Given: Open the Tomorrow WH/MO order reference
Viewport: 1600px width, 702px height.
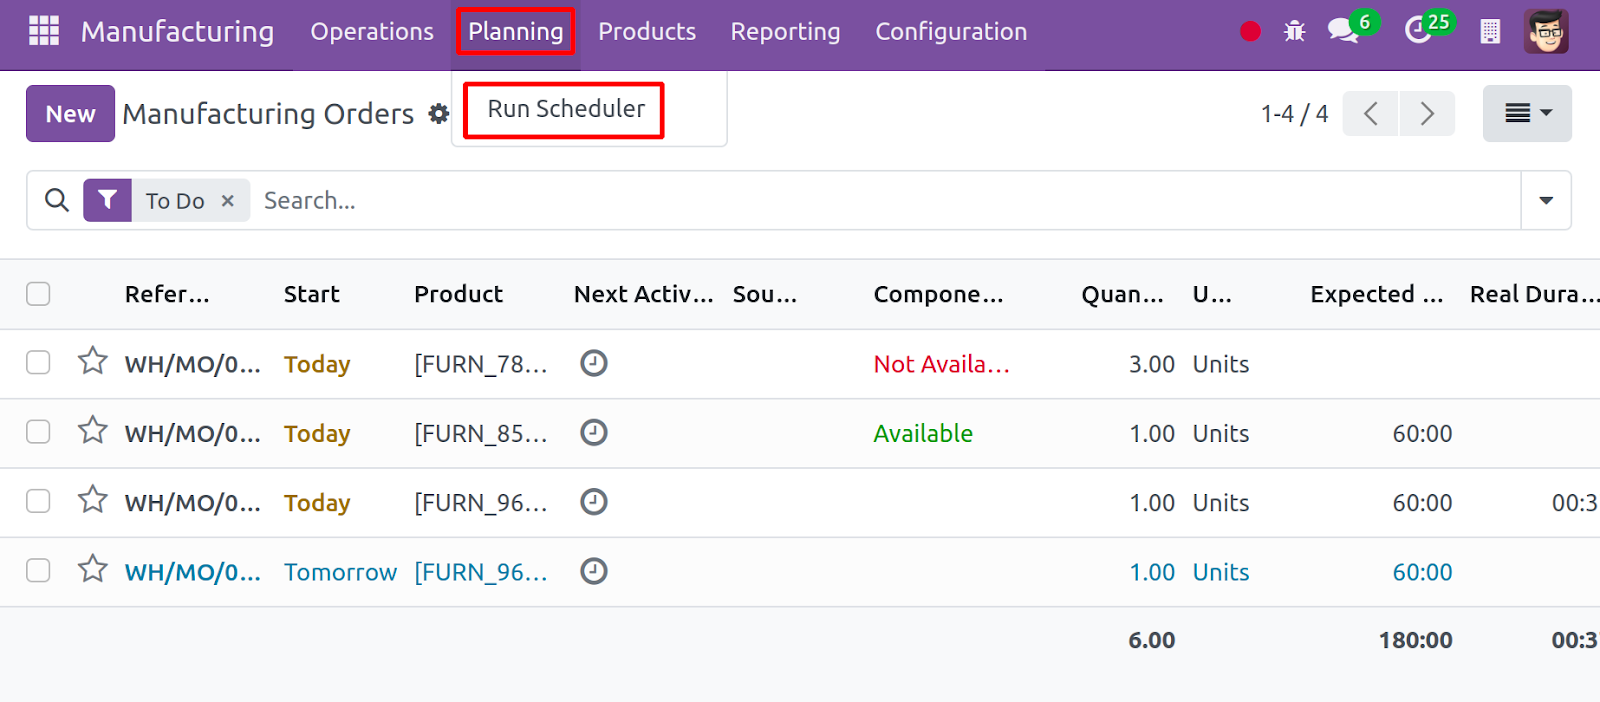Looking at the screenshot, I should (192, 572).
